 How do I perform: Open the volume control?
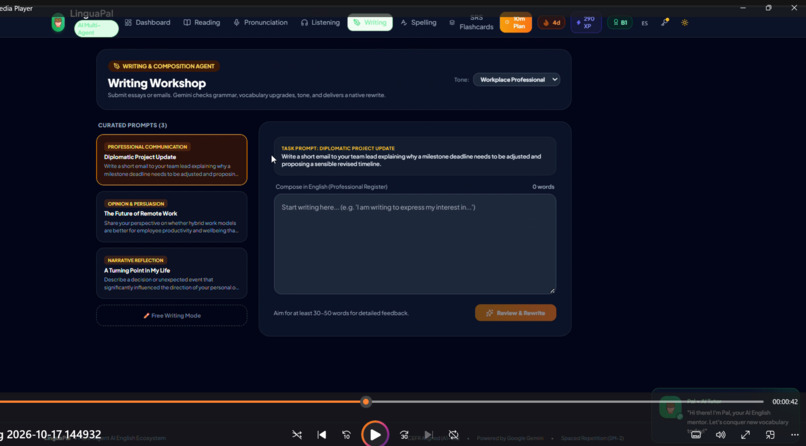721,435
